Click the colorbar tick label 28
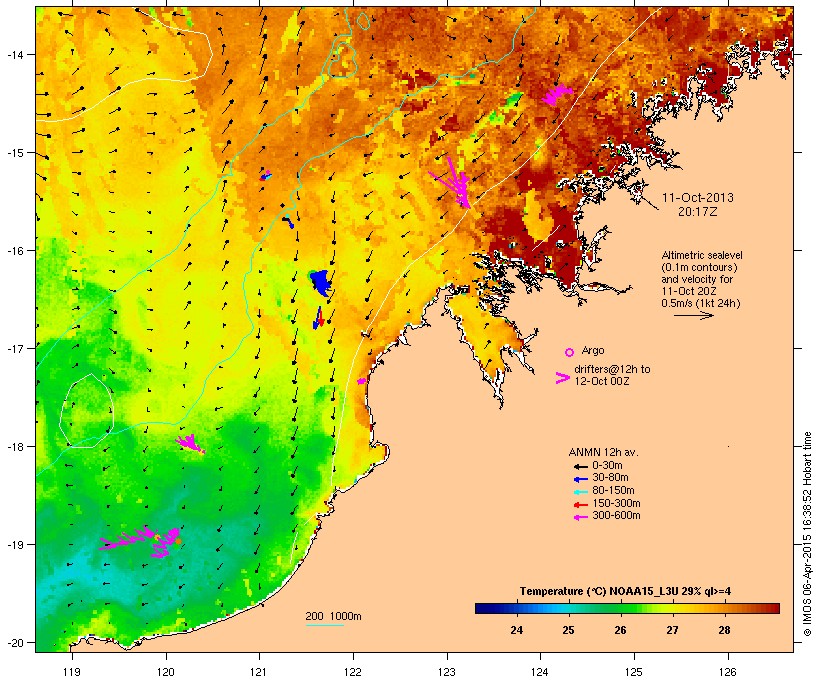Screen dimensions: 820x680 (x=724, y=630)
